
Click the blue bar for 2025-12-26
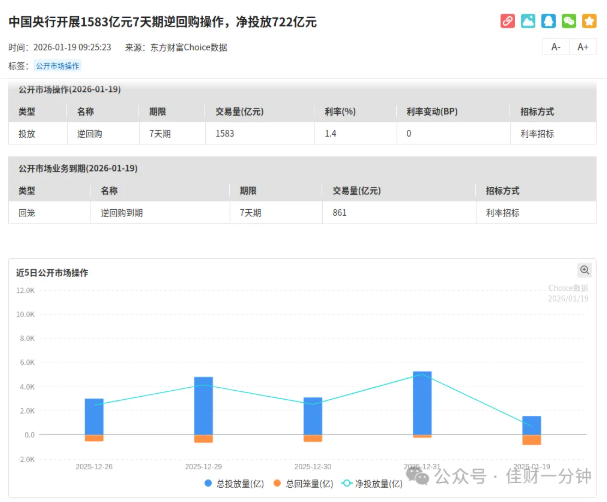[x=94, y=416]
